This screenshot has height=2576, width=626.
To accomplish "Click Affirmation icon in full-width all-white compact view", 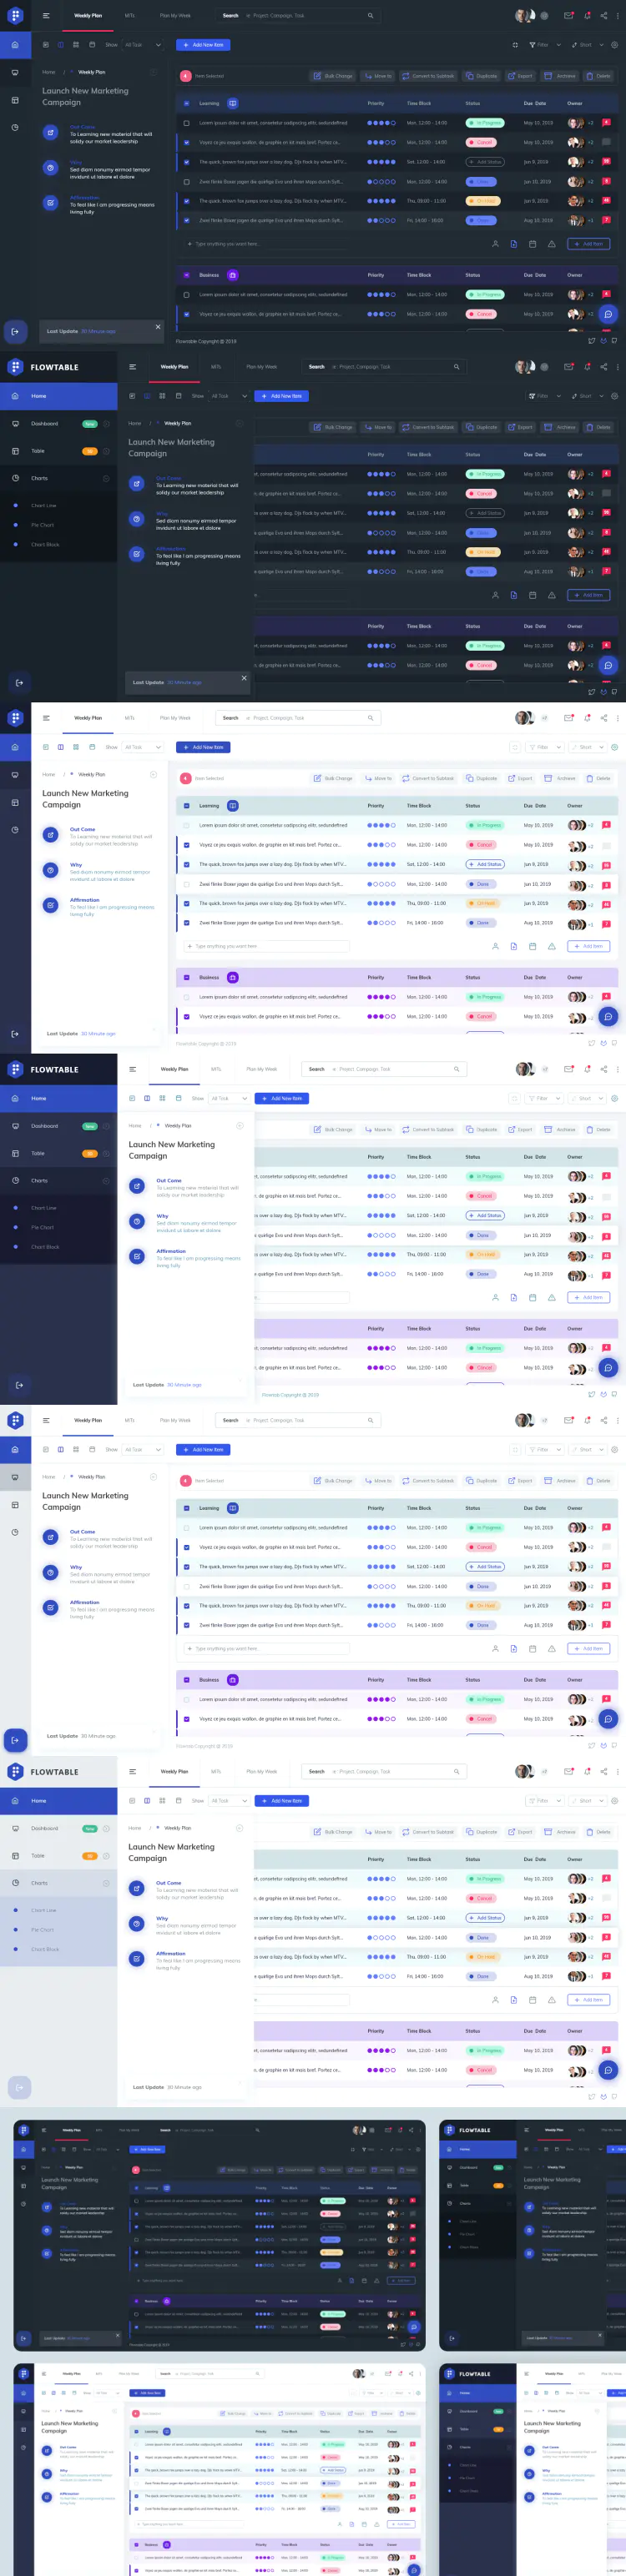I will click(x=50, y=1607).
